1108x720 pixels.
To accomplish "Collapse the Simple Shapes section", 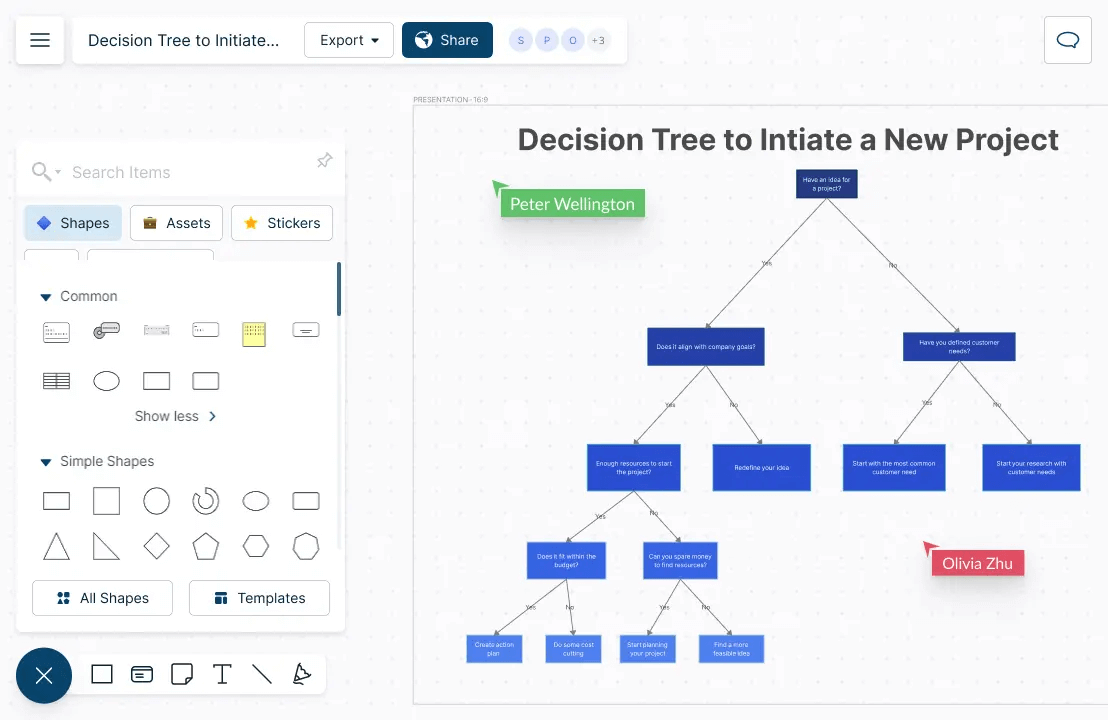I will (45, 462).
